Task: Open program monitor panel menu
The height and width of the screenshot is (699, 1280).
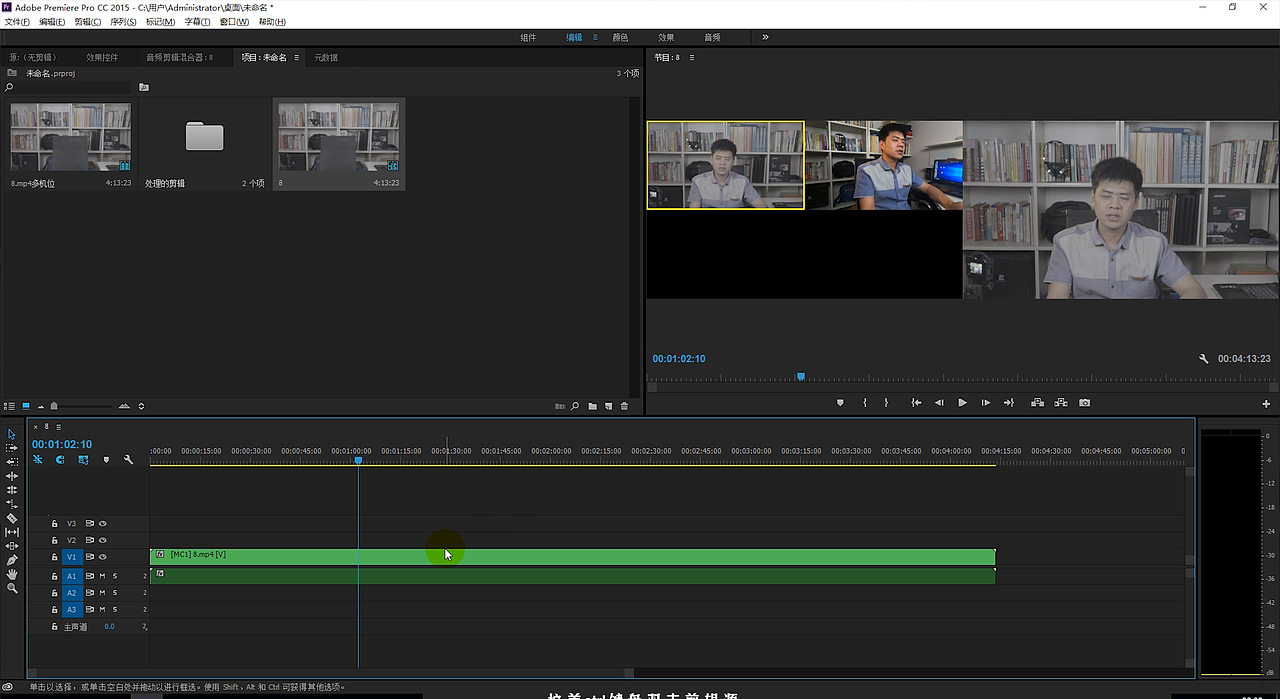Action: point(692,58)
